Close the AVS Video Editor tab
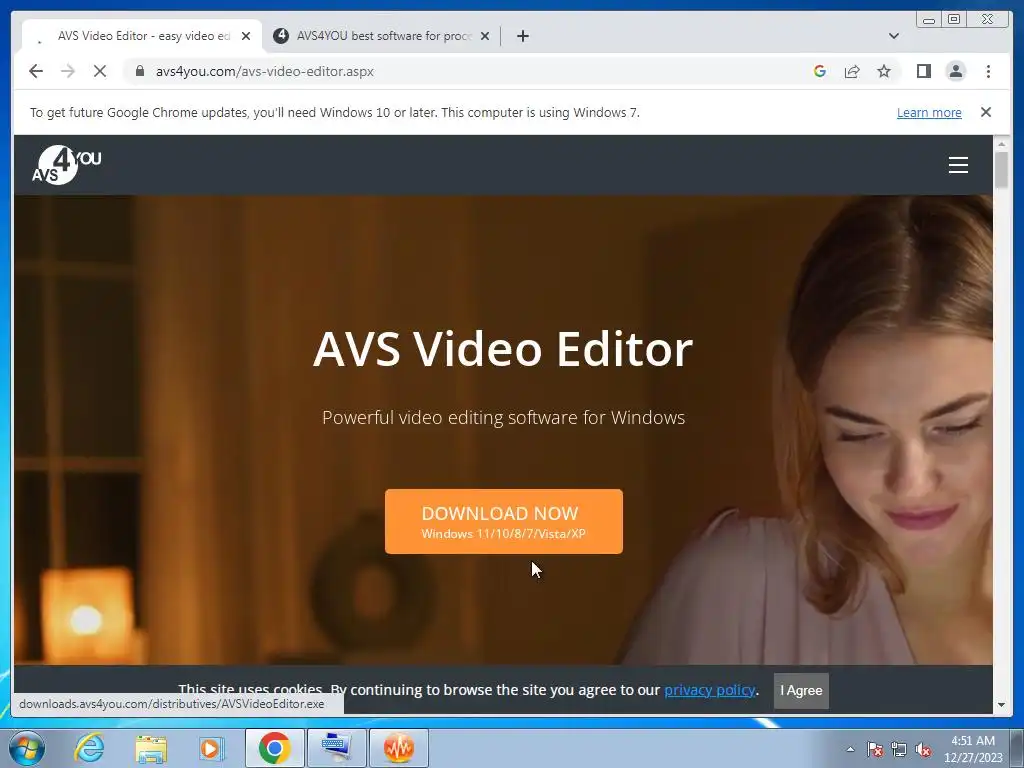The image size is (1024, 768). tap(246, 36)
